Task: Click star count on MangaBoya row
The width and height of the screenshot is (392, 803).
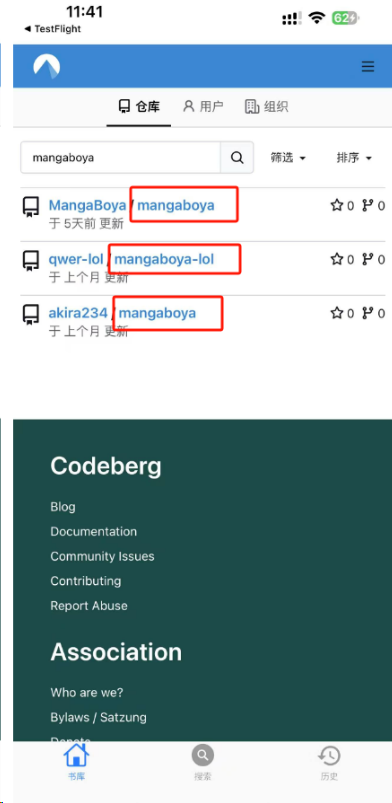Action: pos(342,206)
